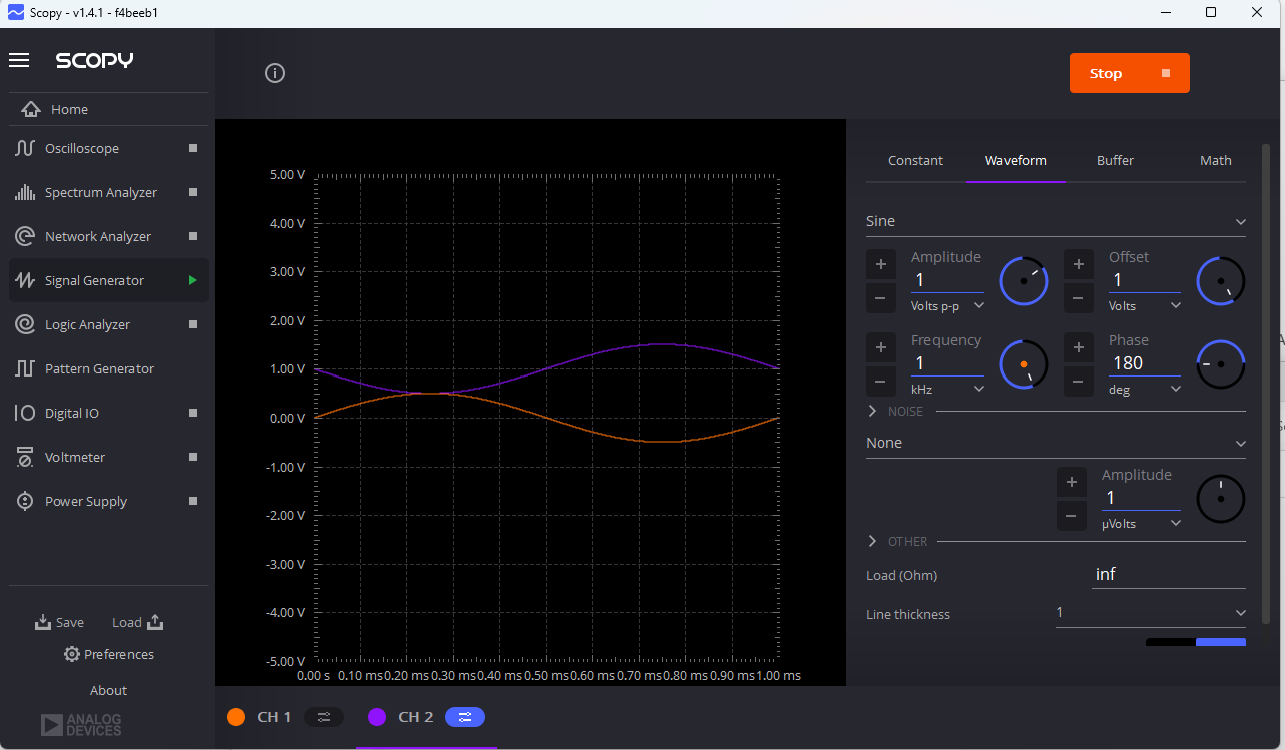The width and height of the screenshot is (1285, 750).
Task: Open the Network Analyzer instrument
Action: pyautogui.click(x=98, y=236)
